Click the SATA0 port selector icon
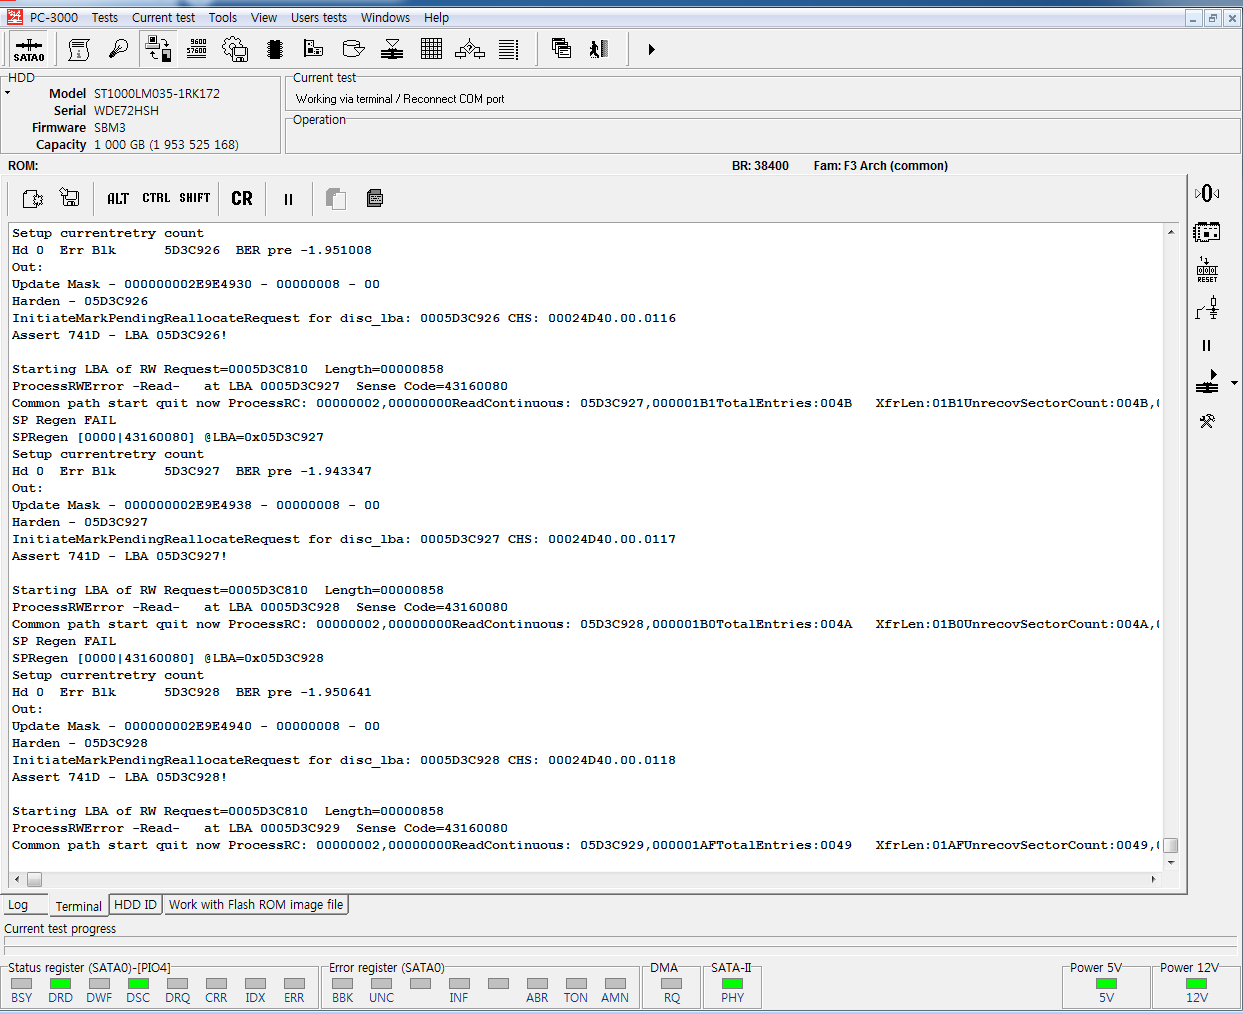This screenshot has width=1243, height=1014. 29,49
